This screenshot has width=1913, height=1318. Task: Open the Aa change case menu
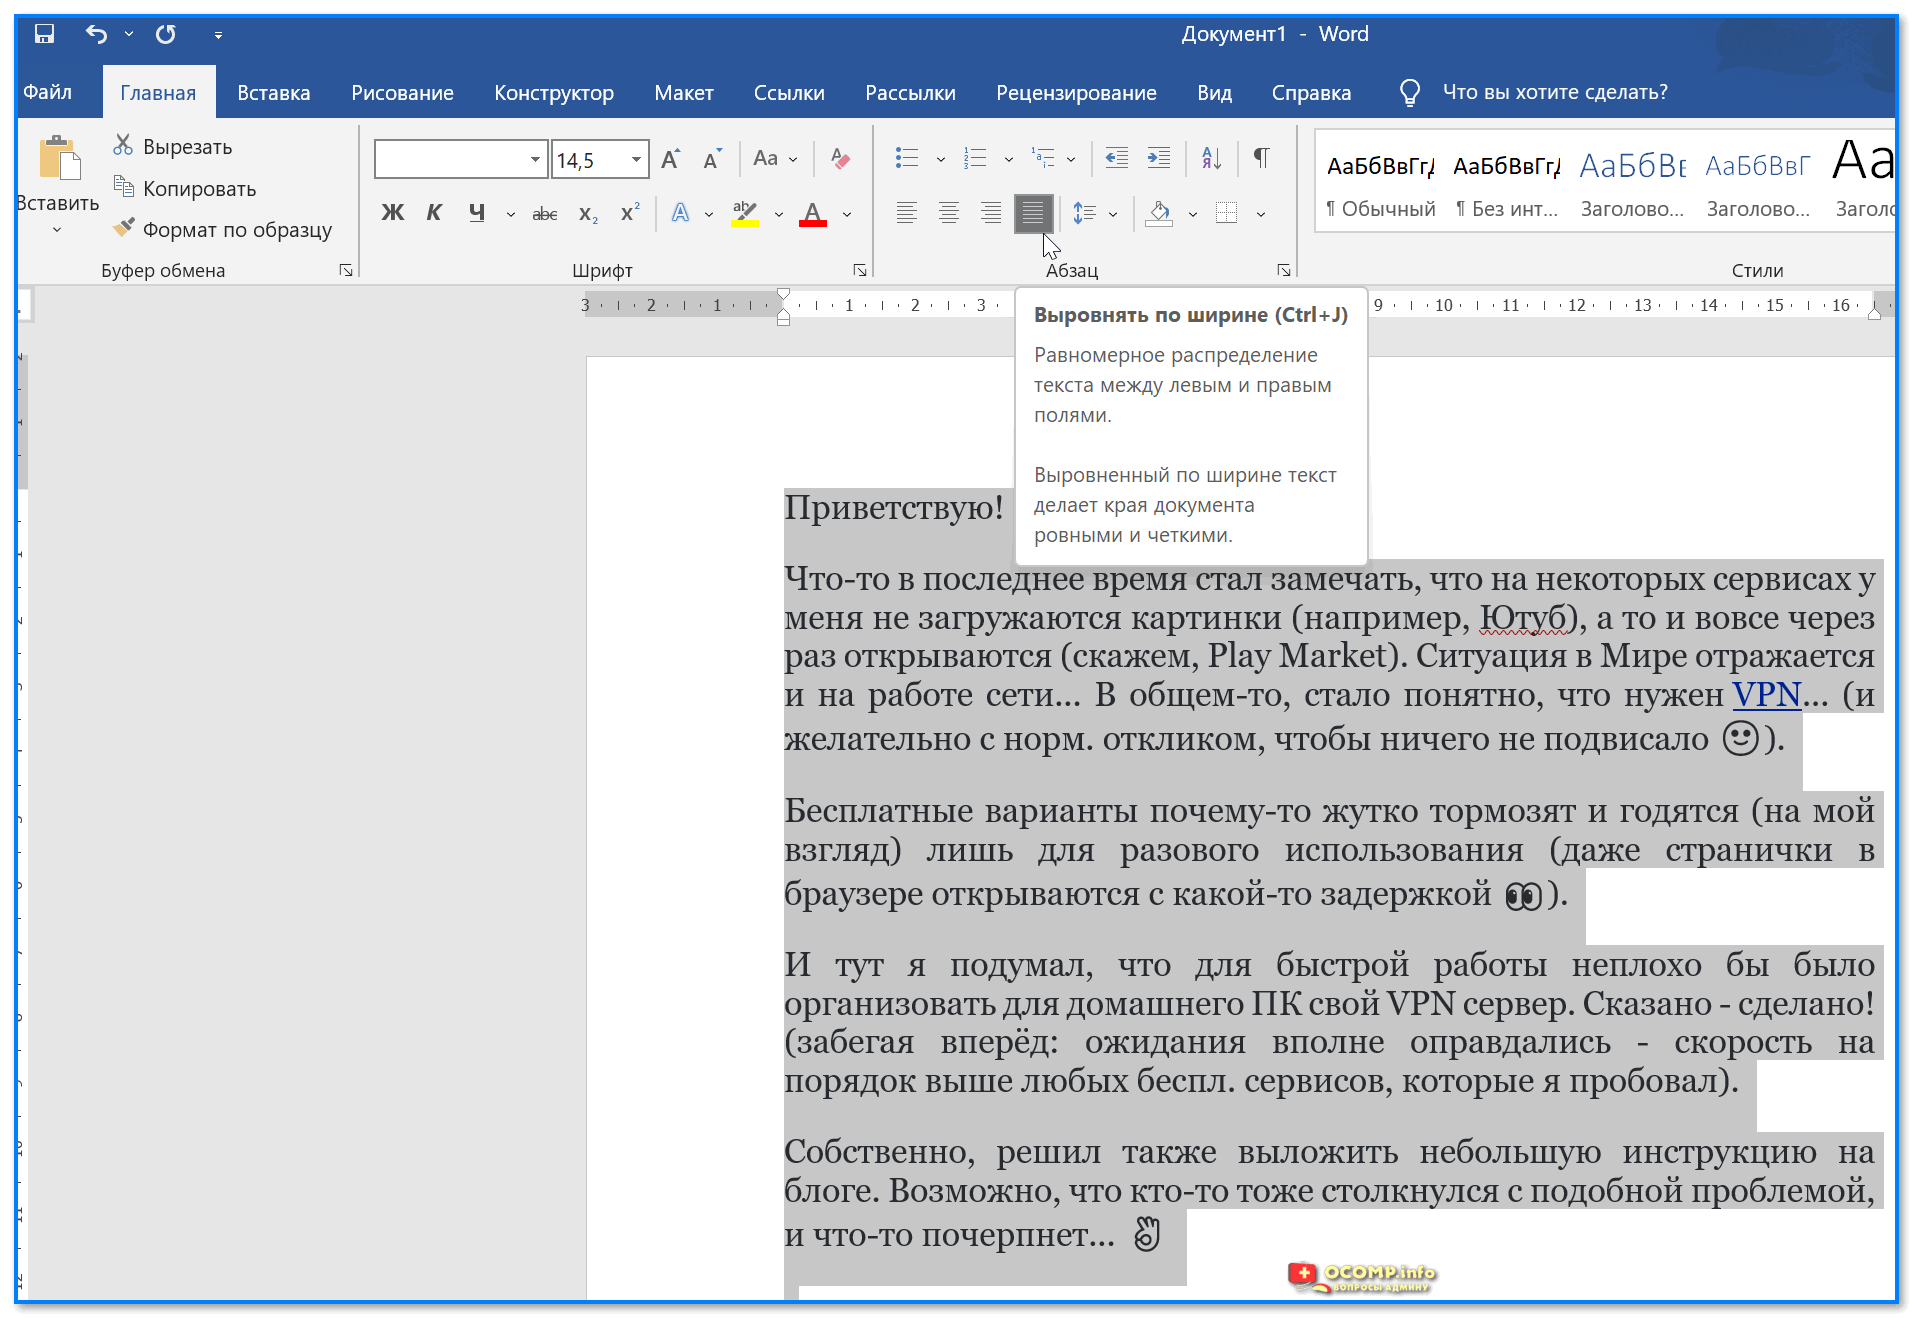click(x=775, y=158)
